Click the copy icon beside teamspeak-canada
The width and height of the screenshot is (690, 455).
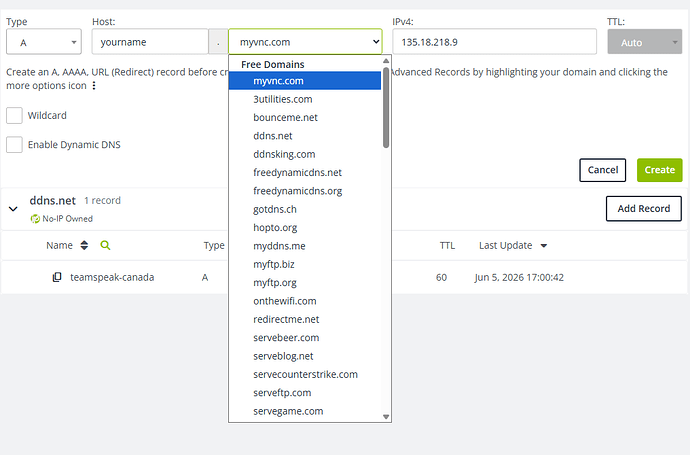click(x=57, y=277)
